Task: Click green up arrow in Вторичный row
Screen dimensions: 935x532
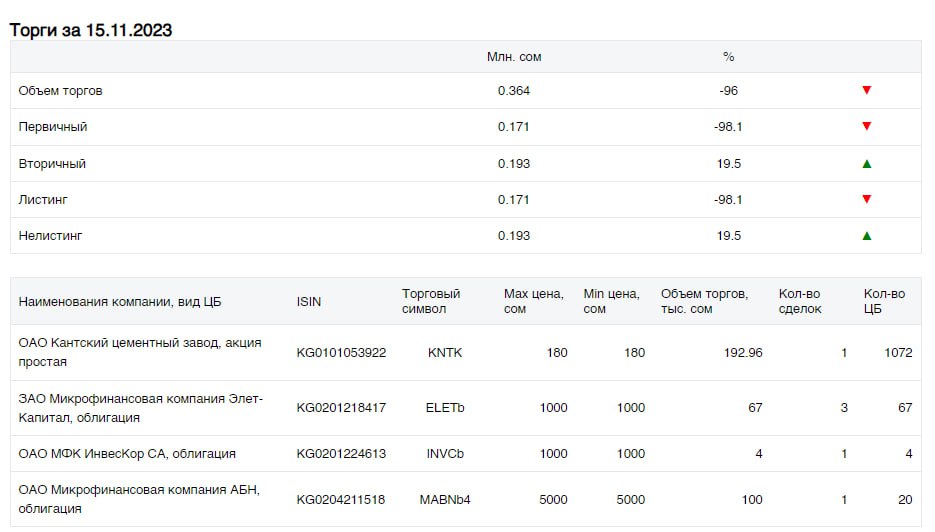Action: point(867,163)
